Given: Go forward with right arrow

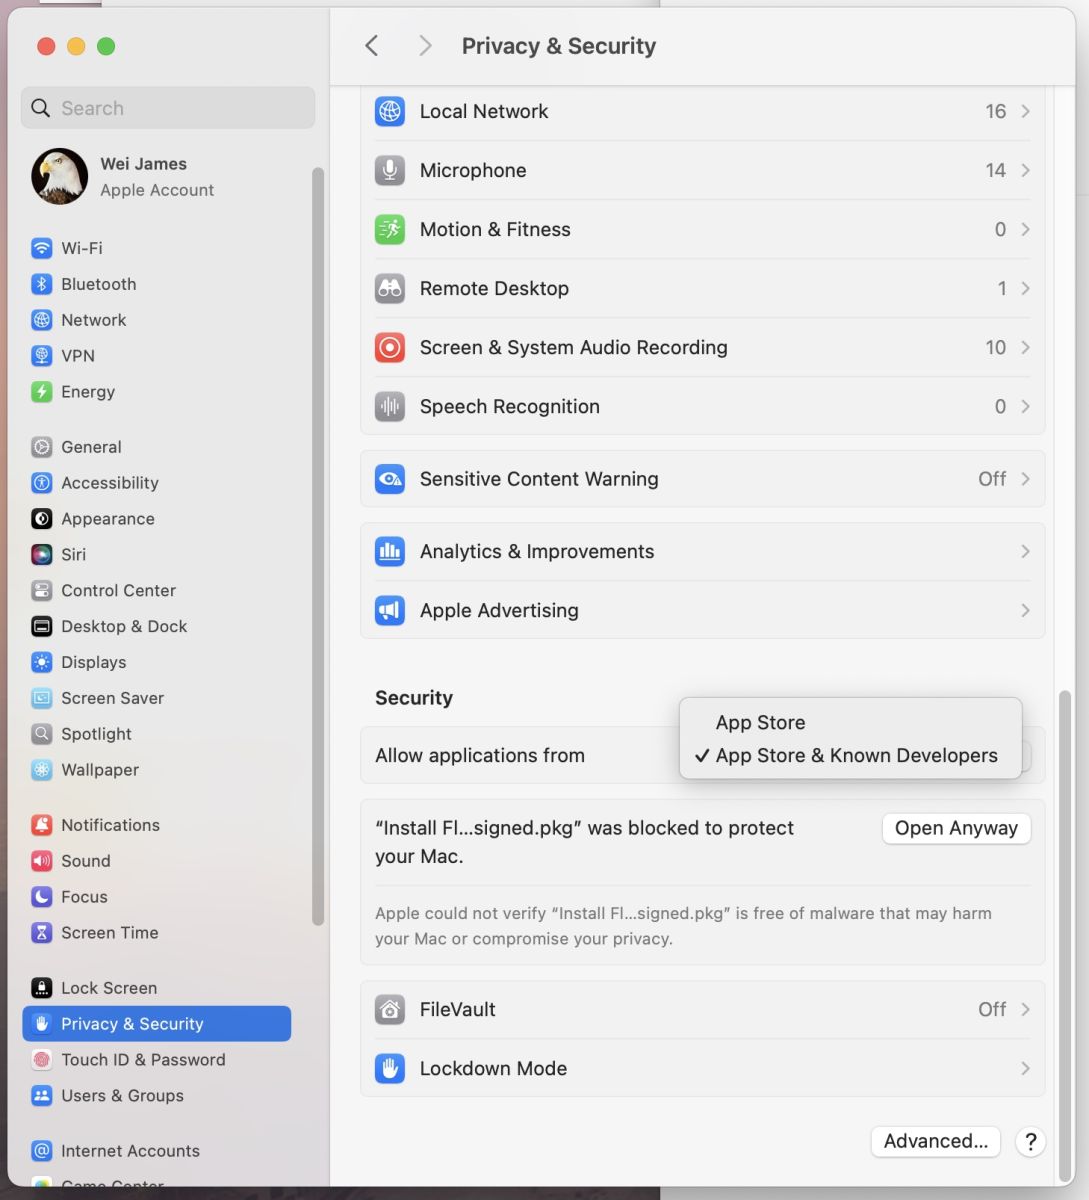Looking at the screenshot, I should (425, 46).
